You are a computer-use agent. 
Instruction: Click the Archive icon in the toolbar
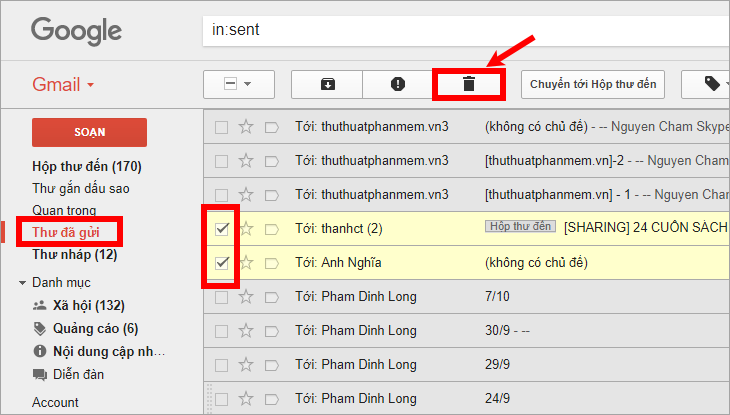click(x=327, y=84)
